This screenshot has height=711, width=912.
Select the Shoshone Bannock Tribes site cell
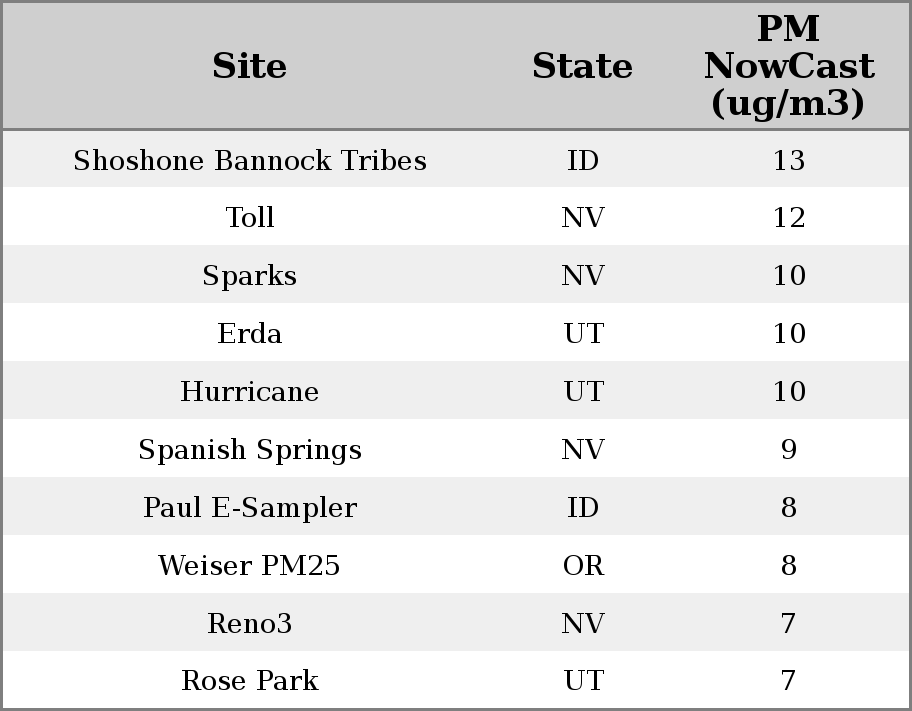point(249,161)
